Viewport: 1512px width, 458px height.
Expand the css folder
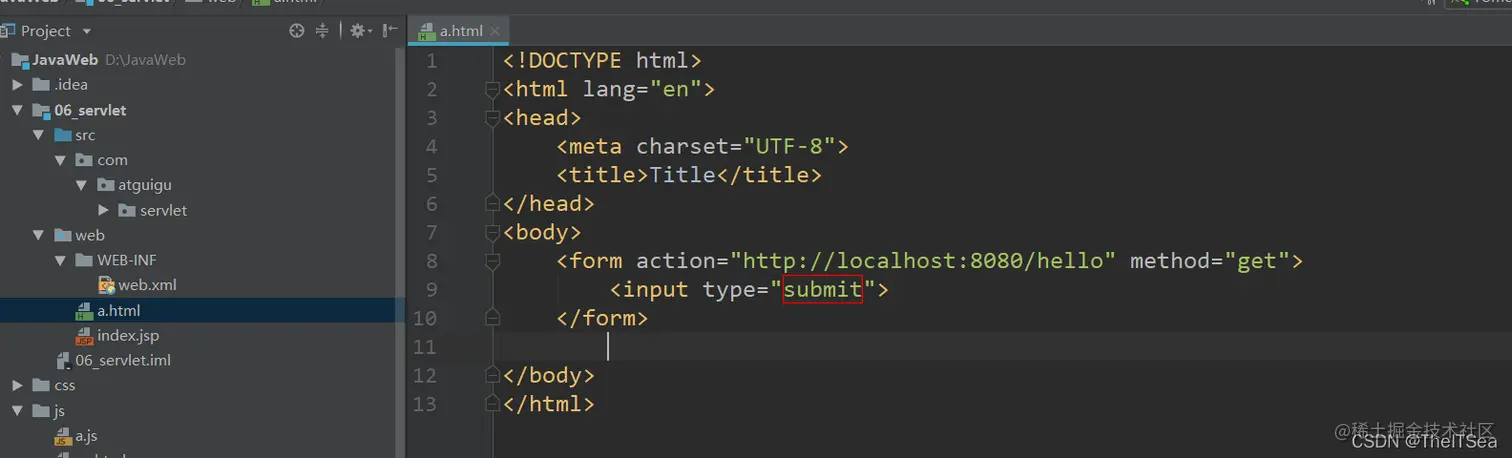(x=17, y=385)
